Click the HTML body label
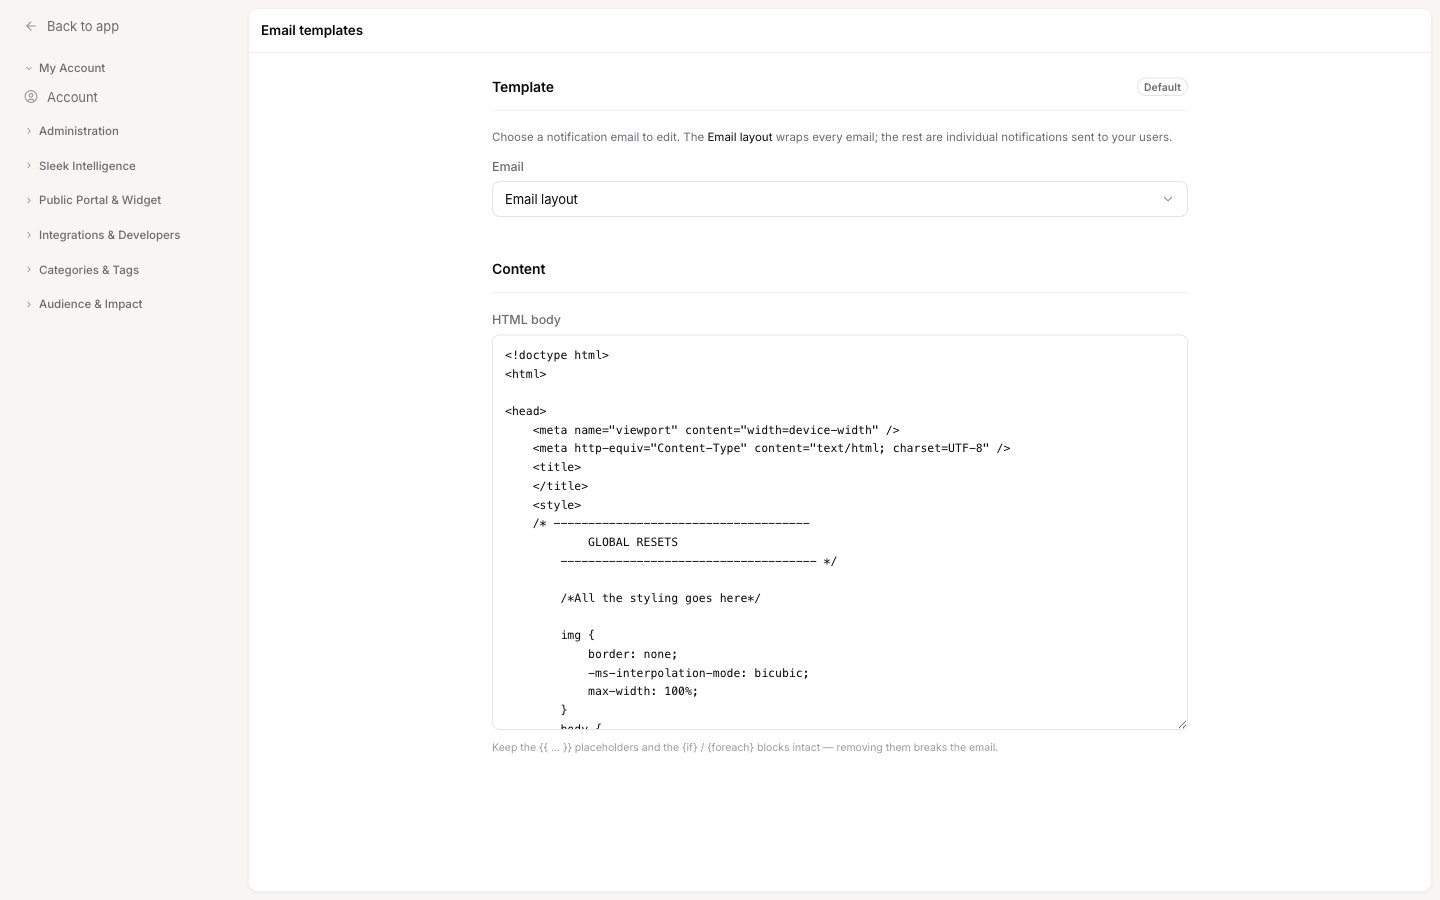 (526, 320)
